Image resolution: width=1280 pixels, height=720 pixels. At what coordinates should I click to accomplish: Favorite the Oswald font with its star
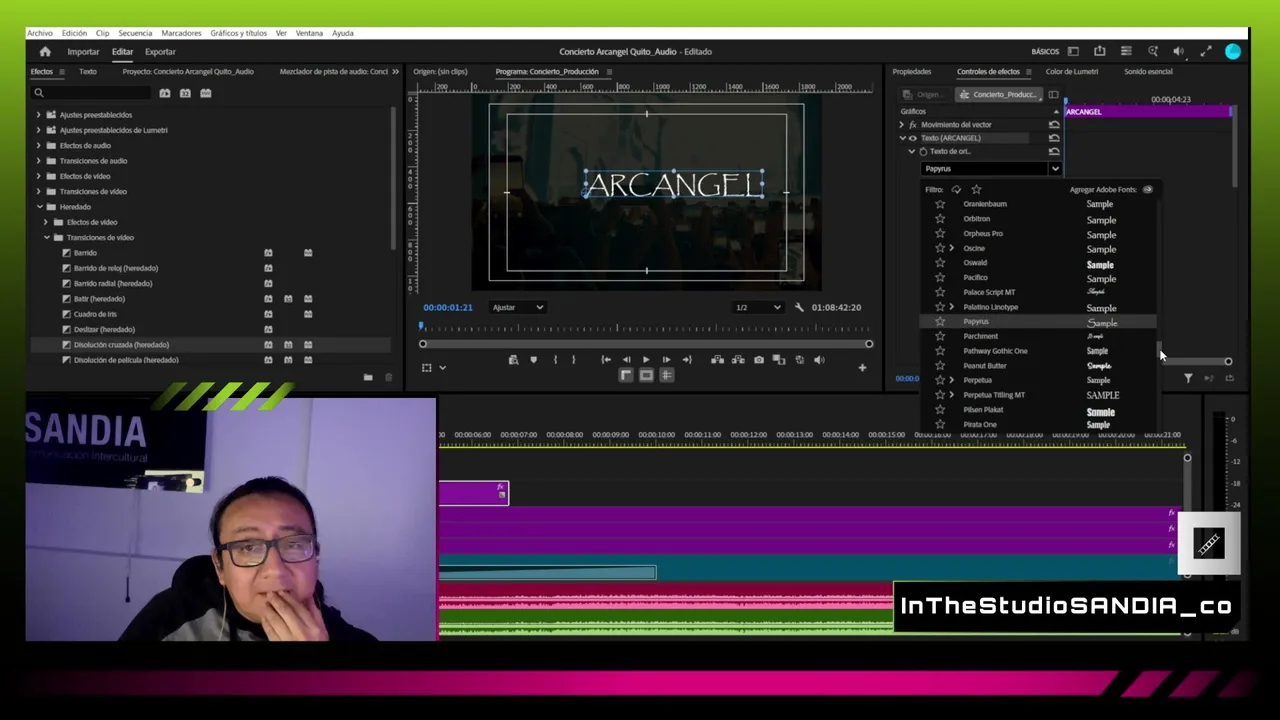point(940,263)
